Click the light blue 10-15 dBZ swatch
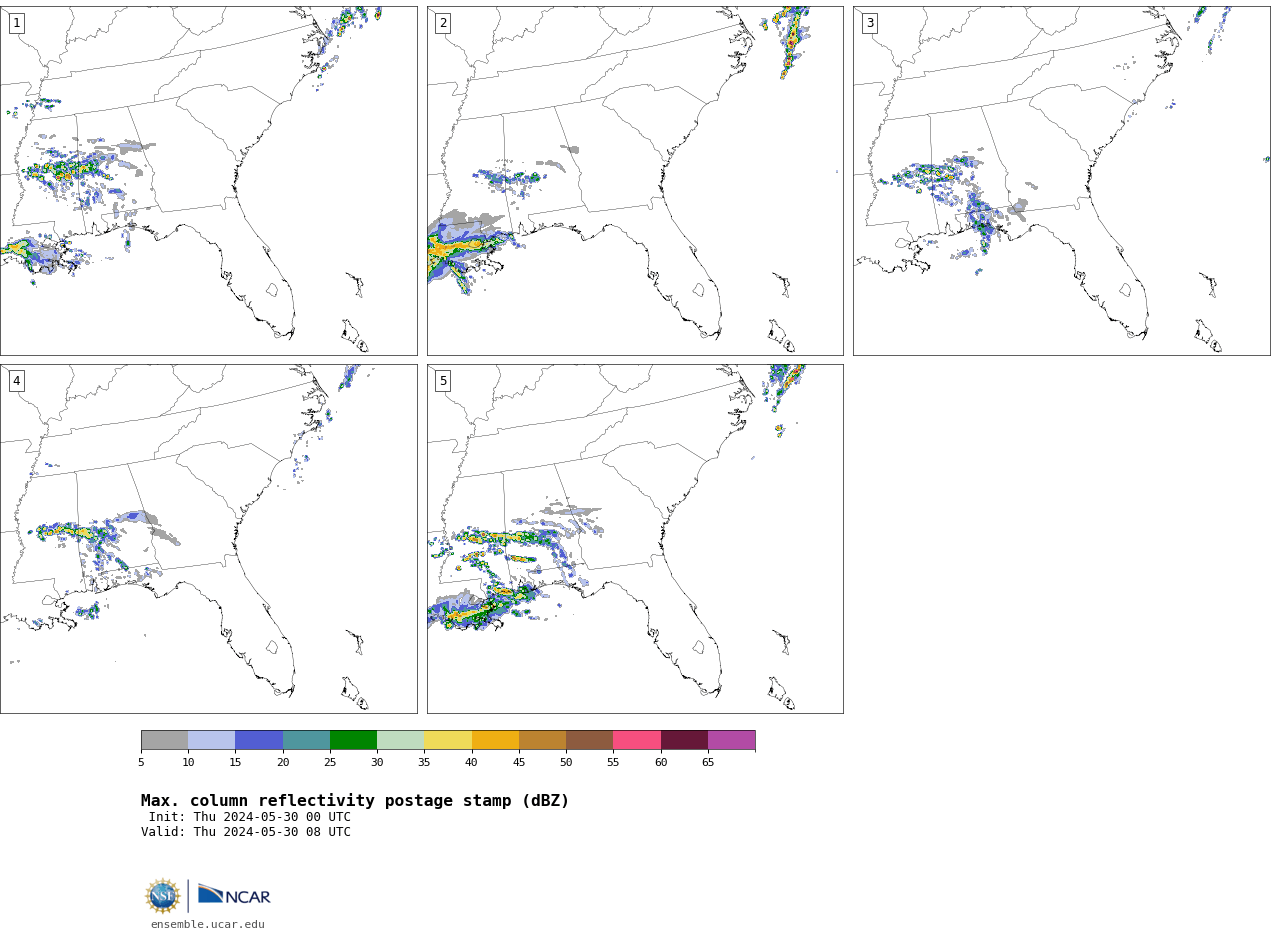The height and width of the screenshot is (936, 1280). (211, 740)
